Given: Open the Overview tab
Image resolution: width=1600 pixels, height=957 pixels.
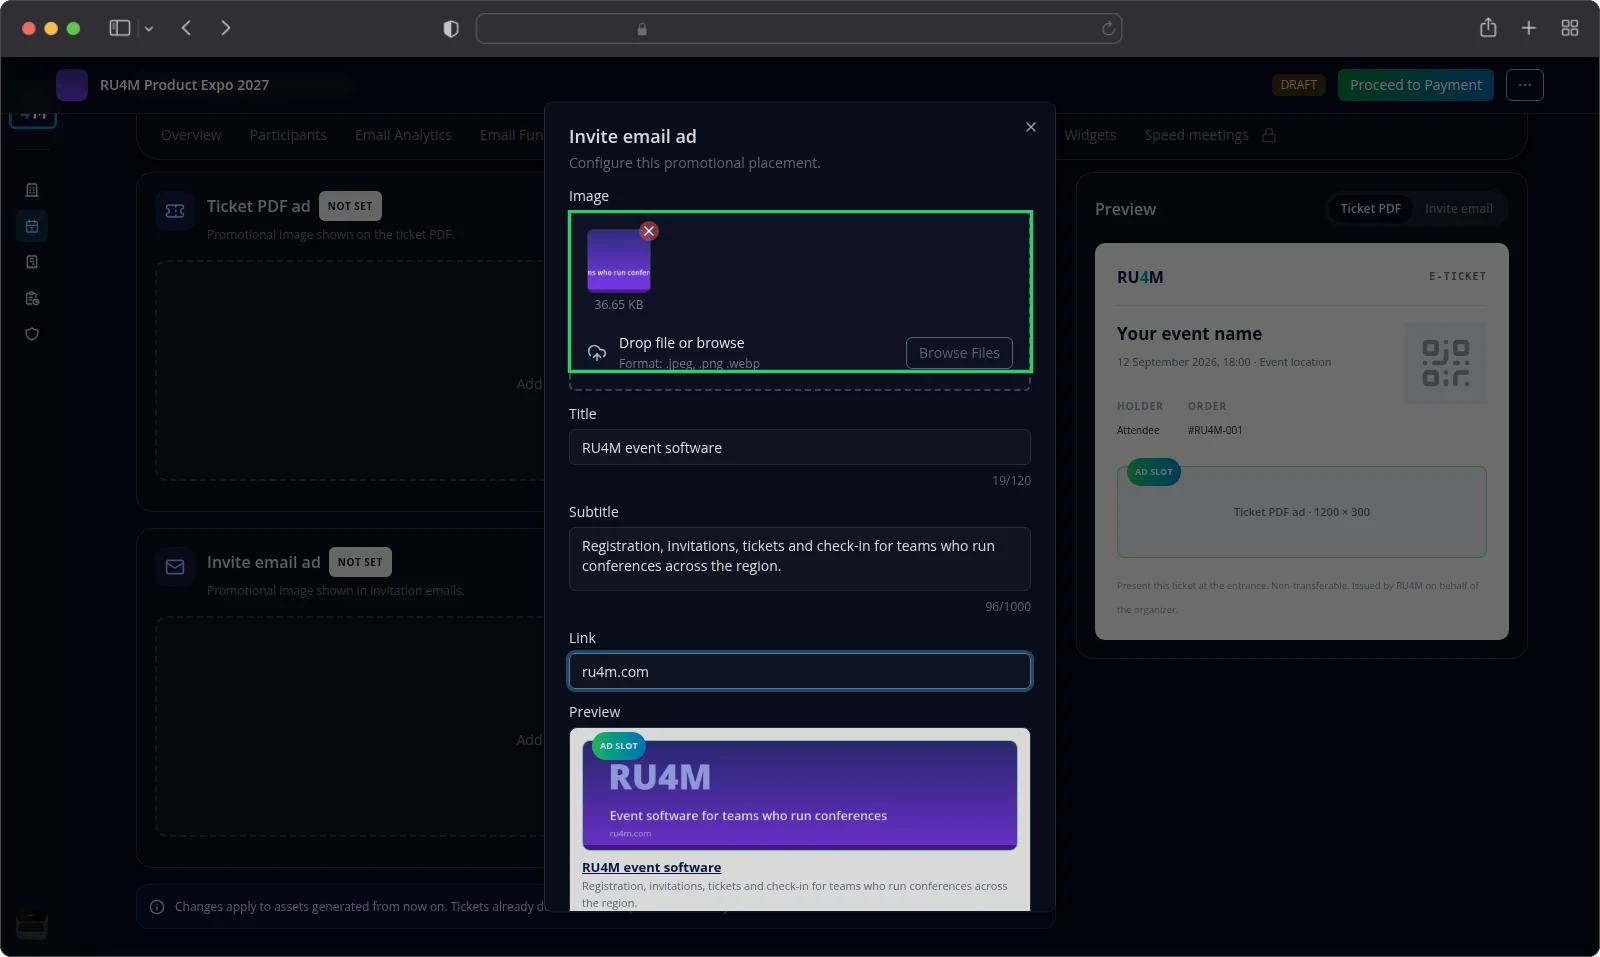Looking at the screenshot, I should coord(191,135).
